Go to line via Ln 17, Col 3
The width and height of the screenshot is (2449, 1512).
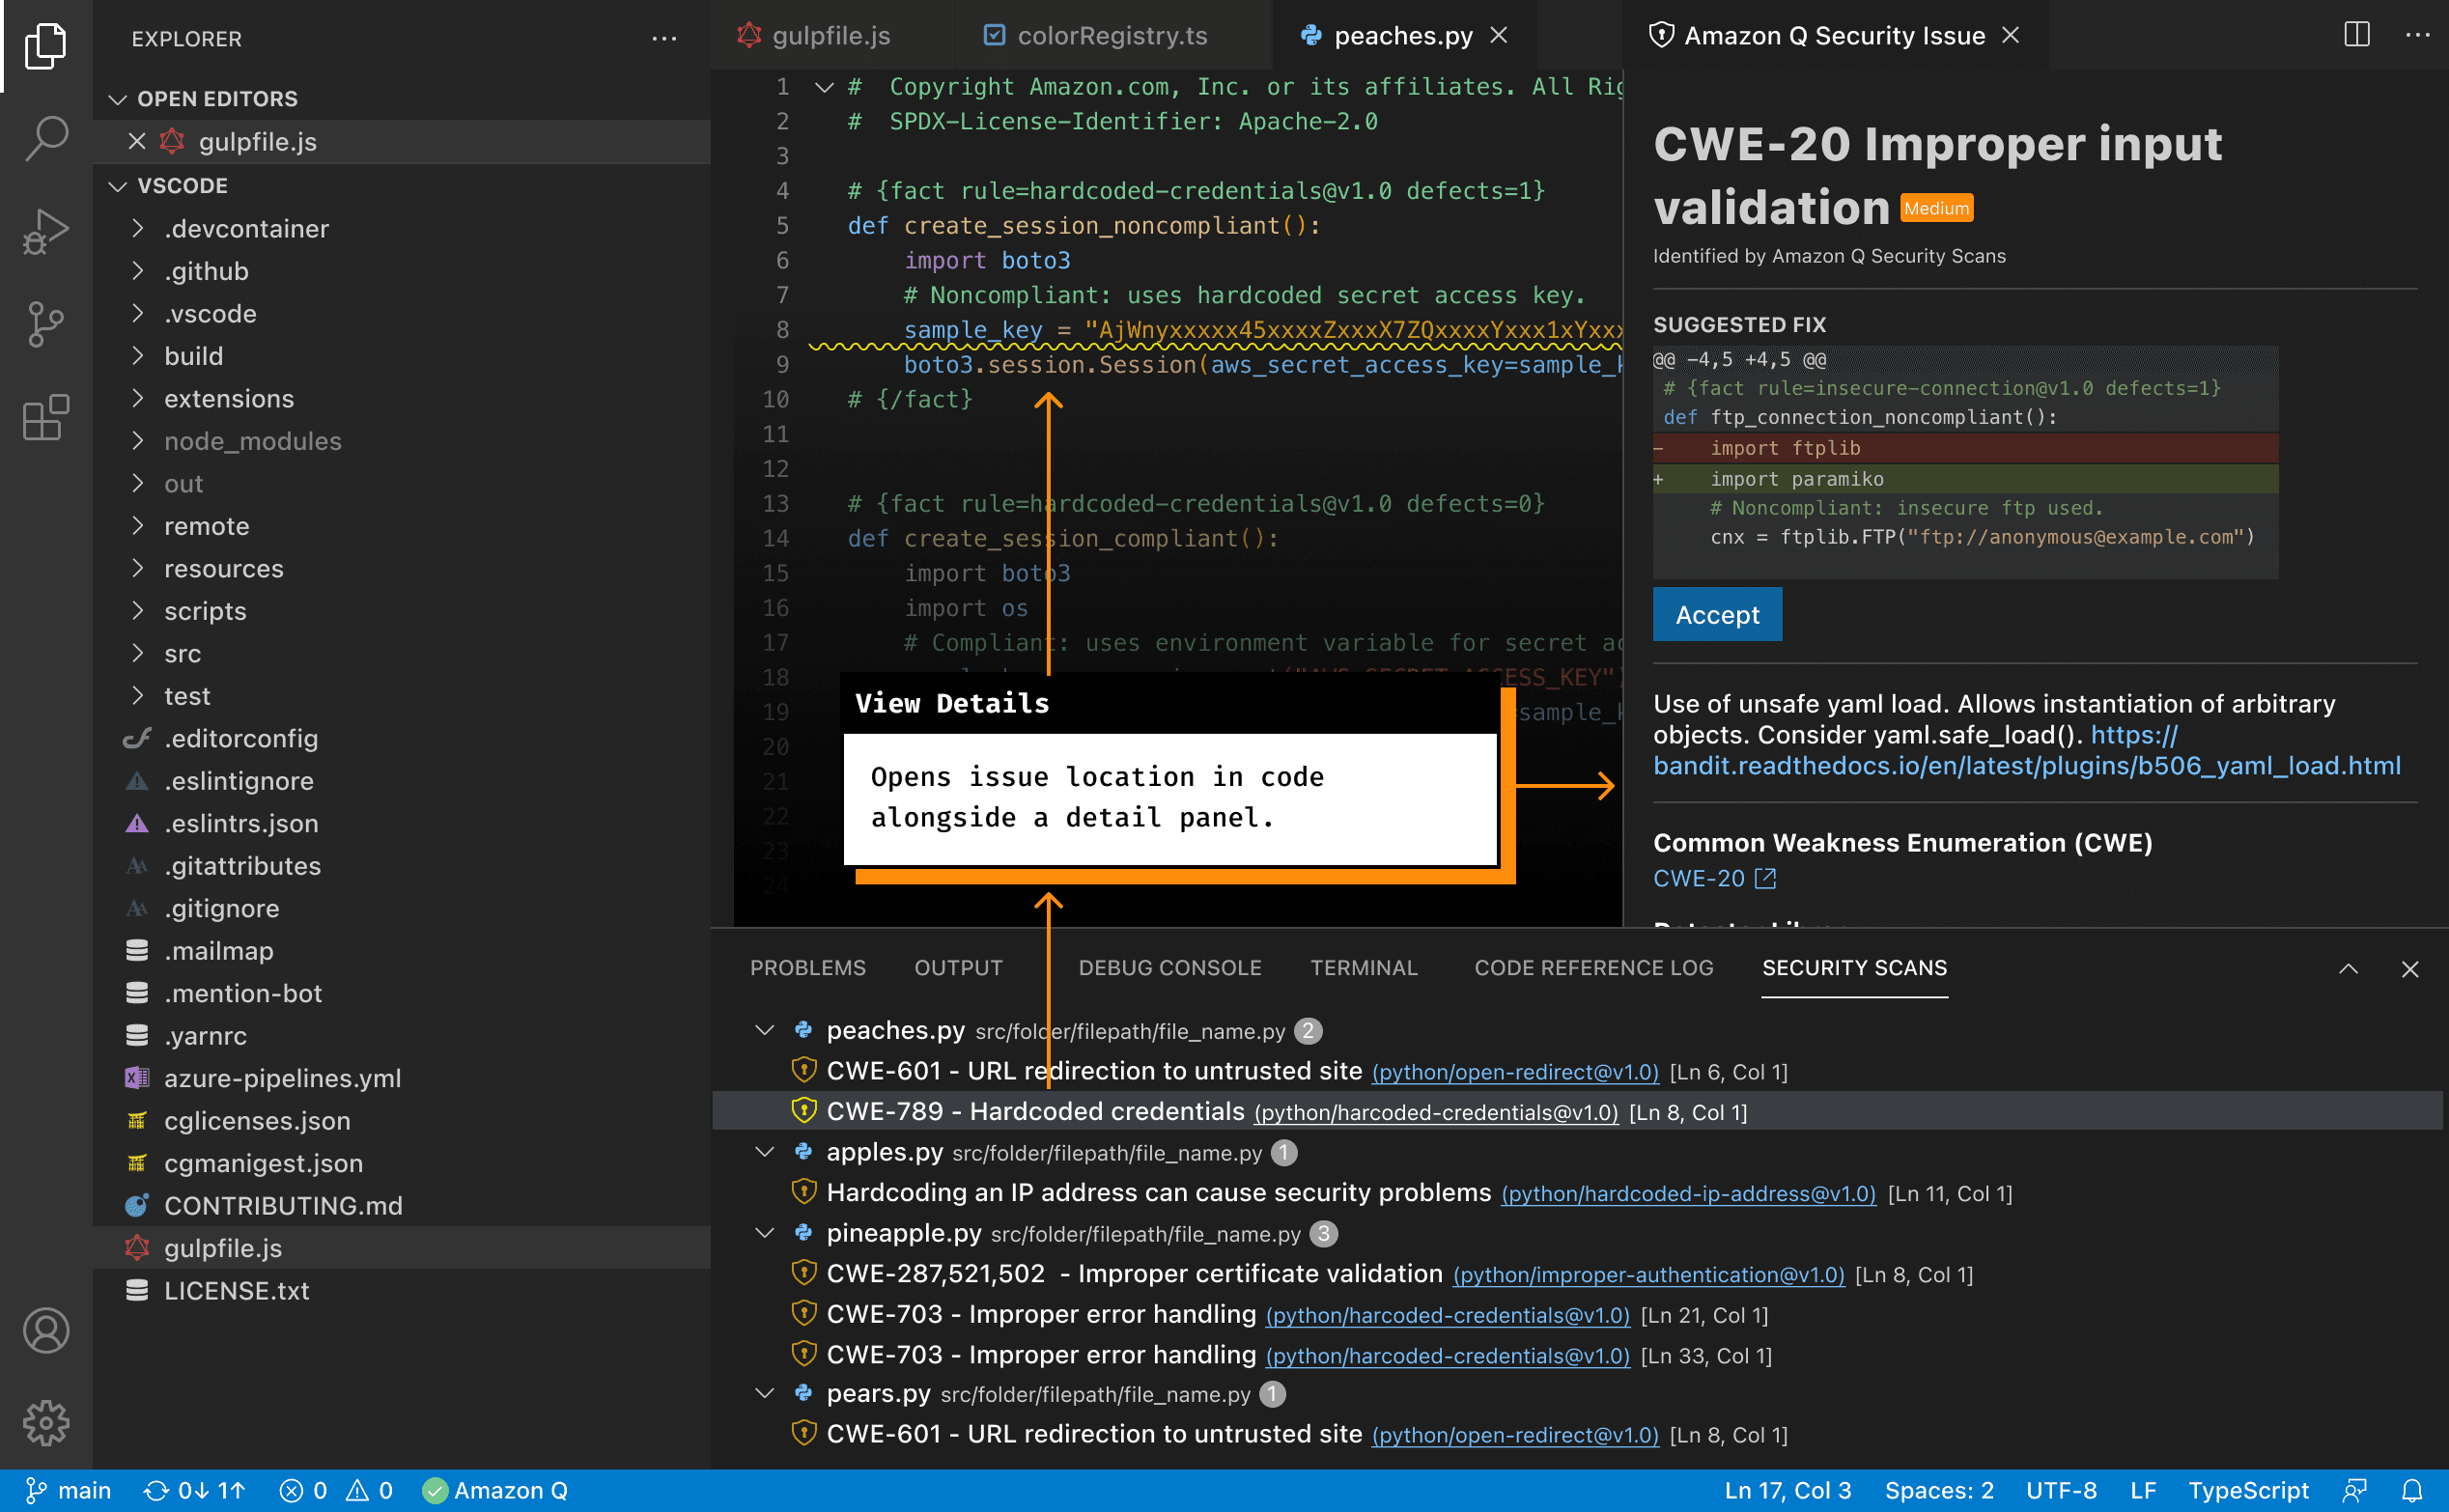point(1787,1490)
